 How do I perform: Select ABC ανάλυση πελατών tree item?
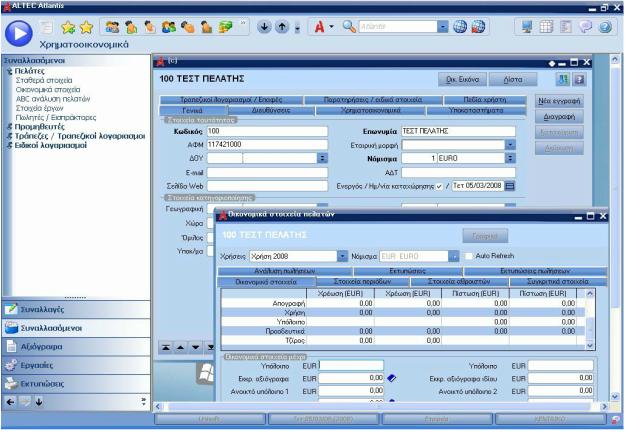pyautogui.click(x=53, y=99)
